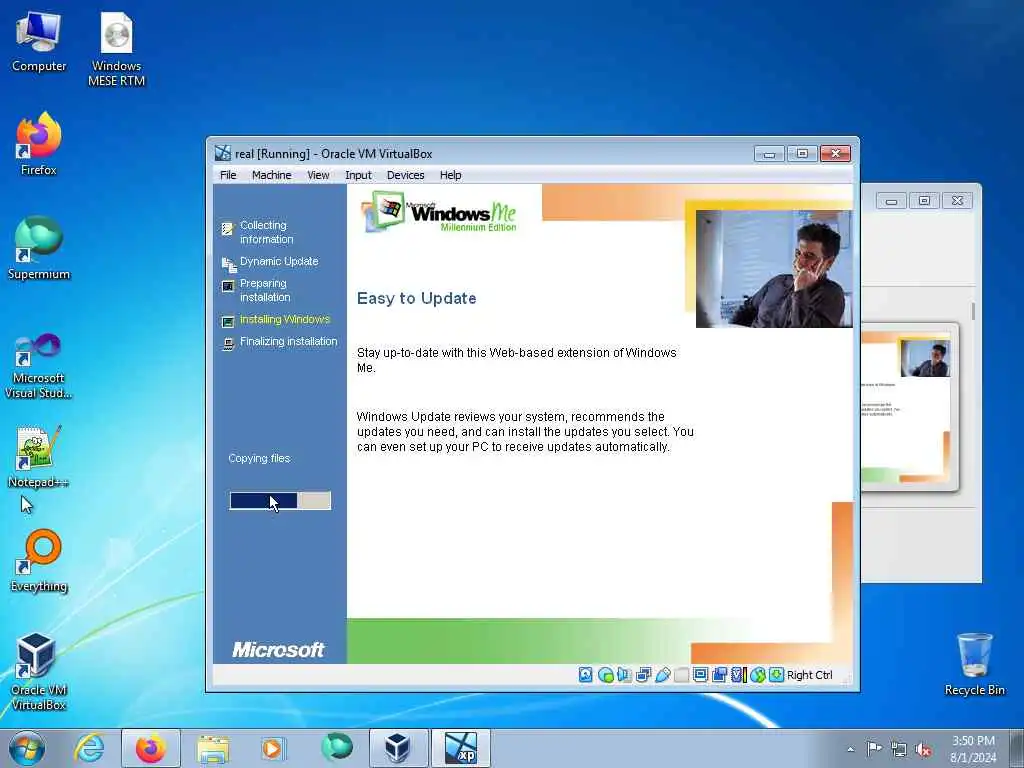1024x768 pixels.
Task: Switch to the running VM taskbar button
Action: [x=461, y=748]
